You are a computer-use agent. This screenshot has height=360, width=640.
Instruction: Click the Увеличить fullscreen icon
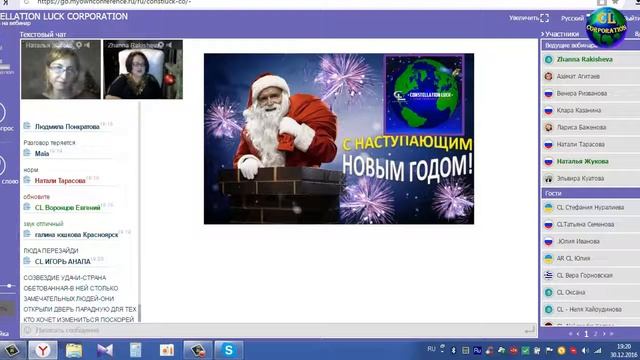(544, 18)
